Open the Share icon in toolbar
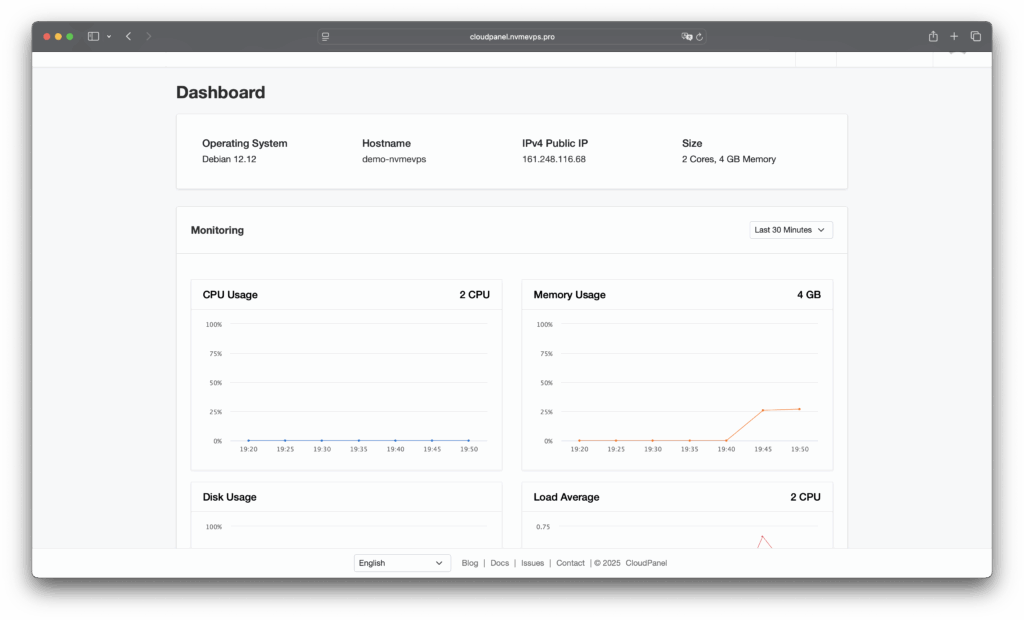1024x620 pixels. (933, 36)
